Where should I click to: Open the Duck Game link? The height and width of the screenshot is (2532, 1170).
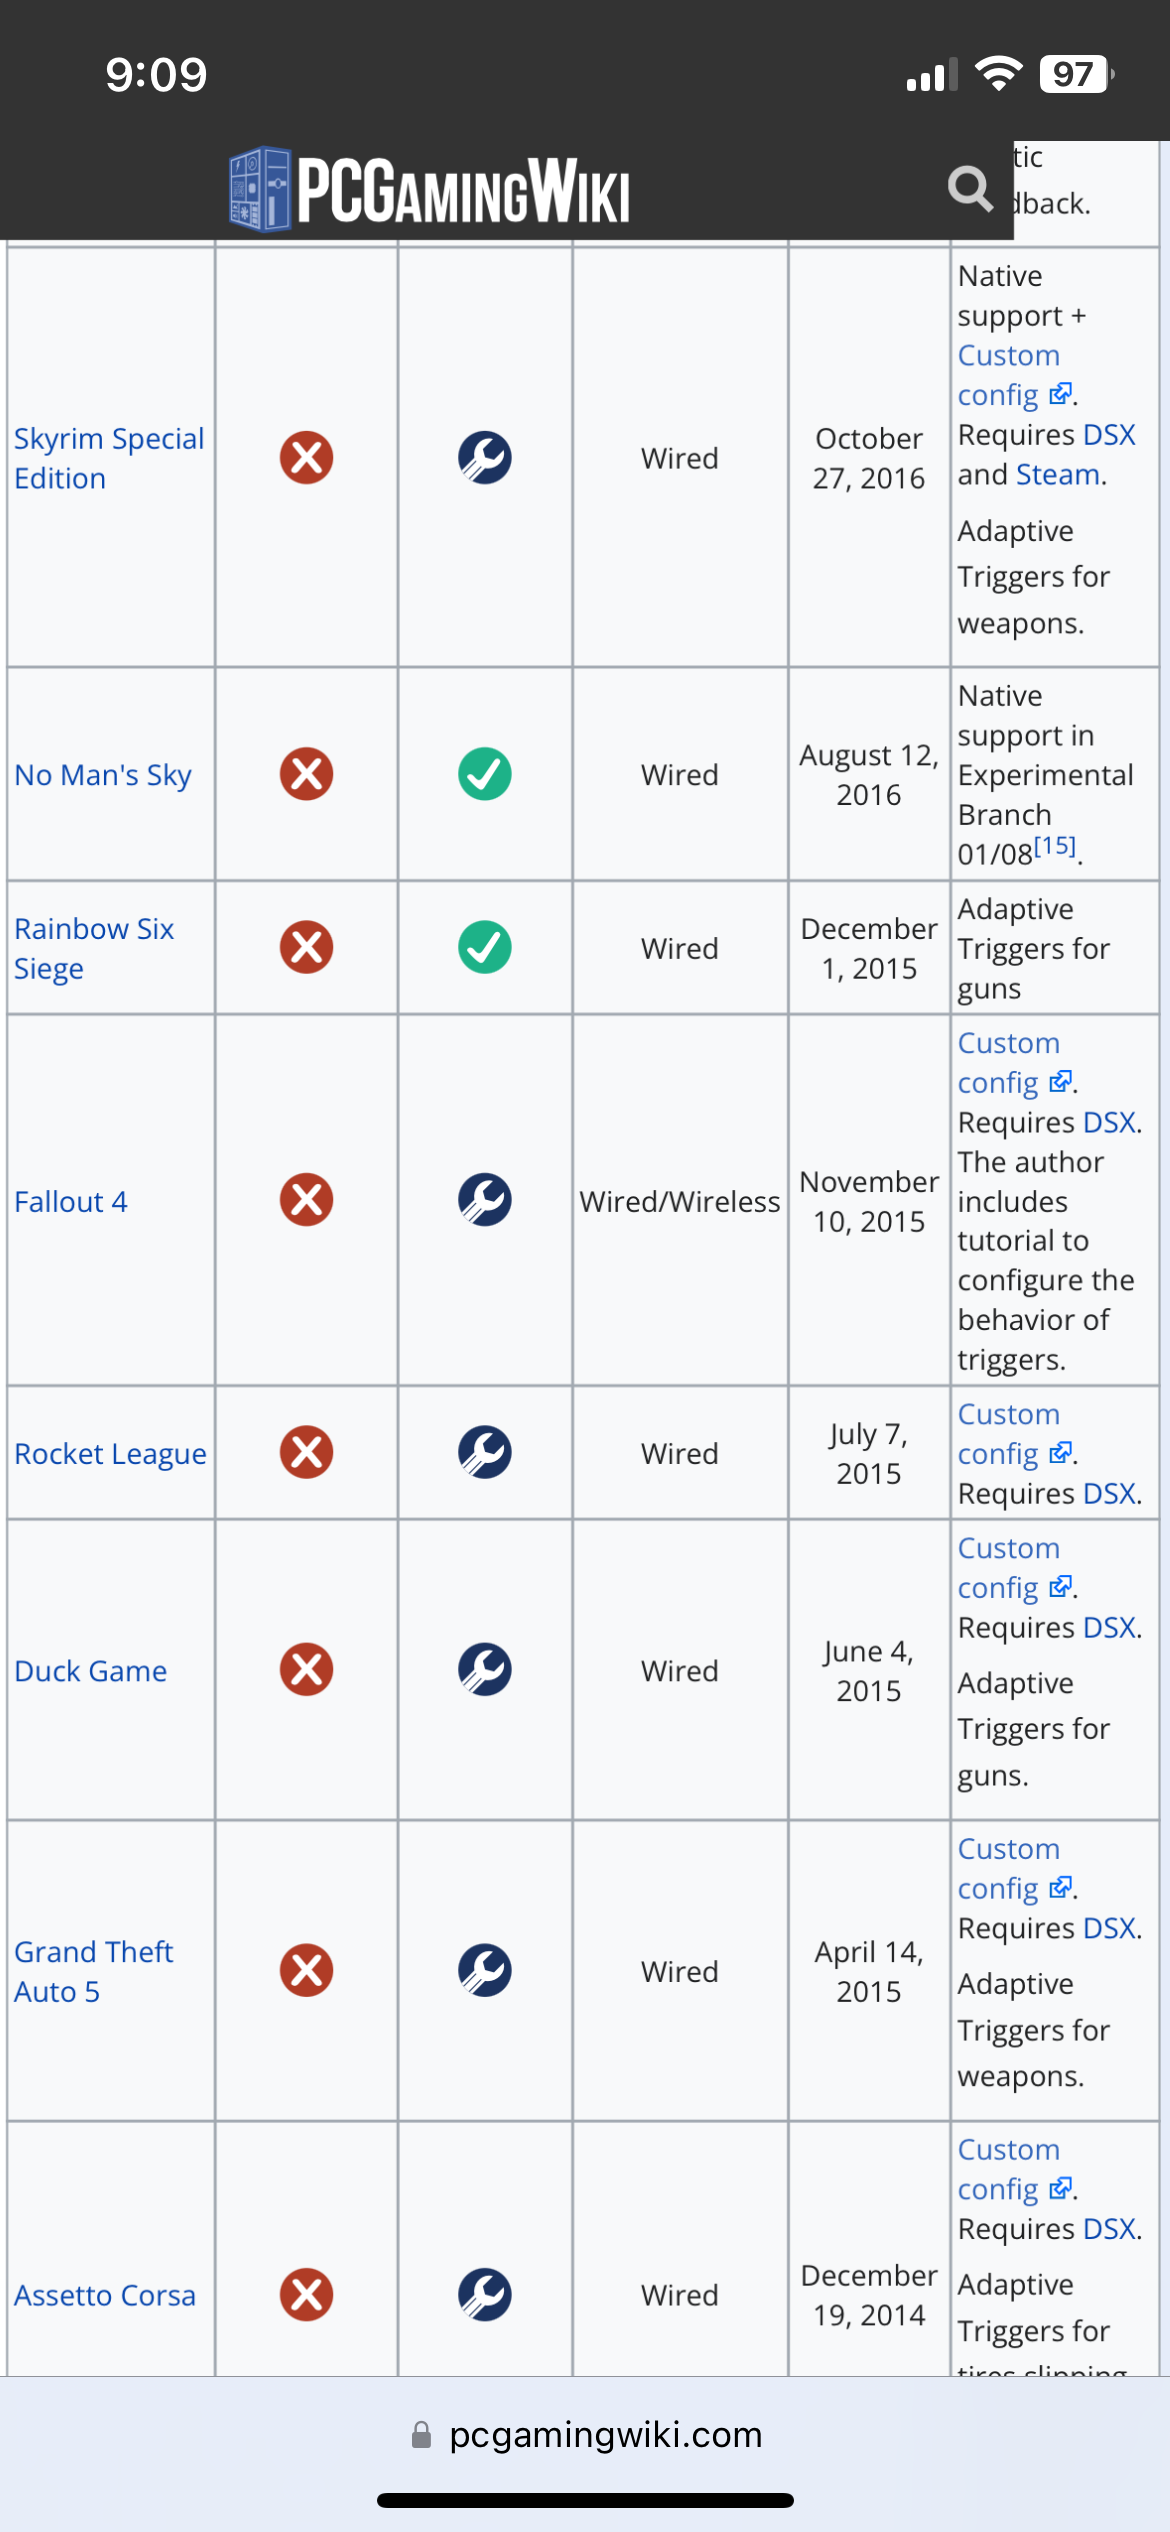coord(90,1671)
